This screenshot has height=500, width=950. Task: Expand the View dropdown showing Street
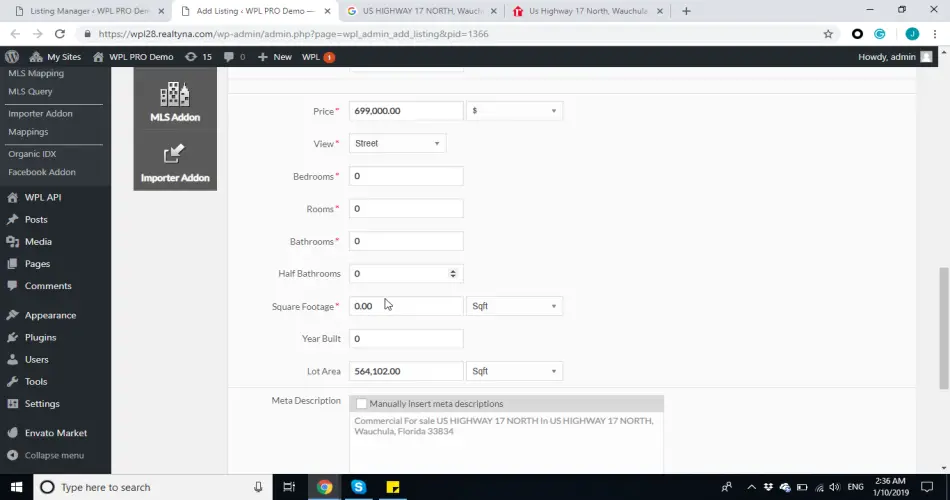[x=397, y=144]
